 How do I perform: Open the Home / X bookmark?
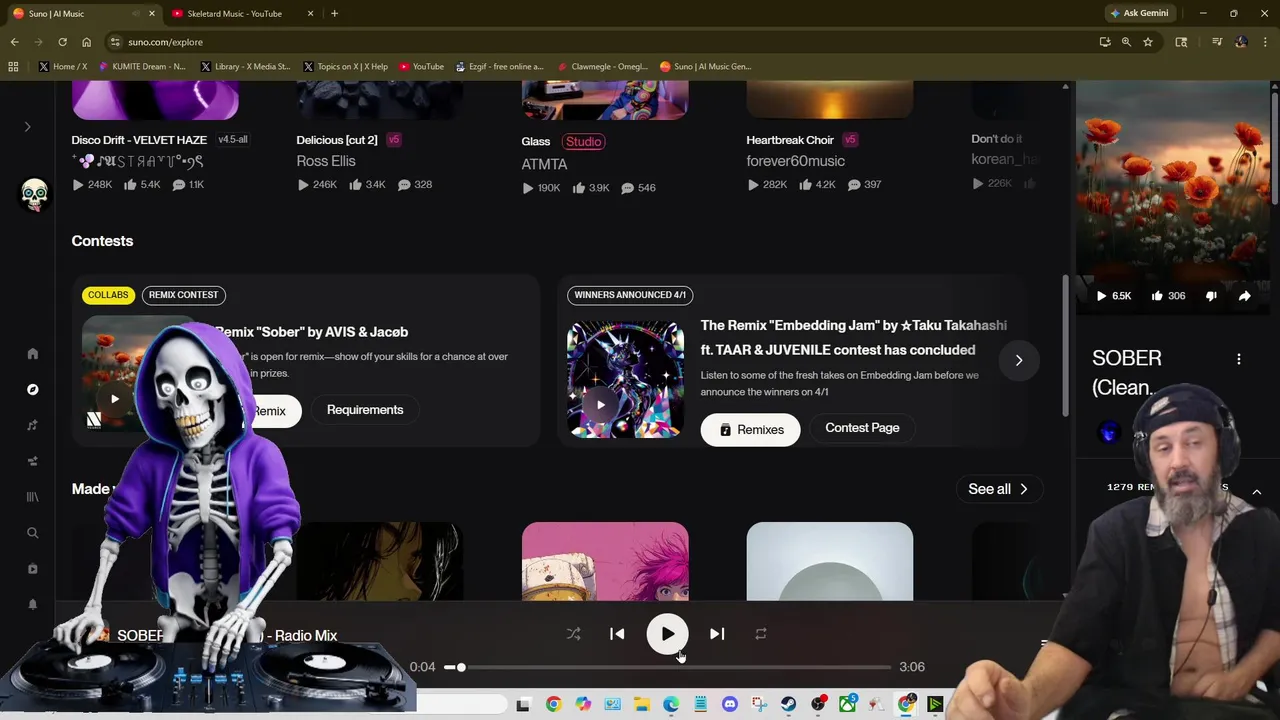[x=63, y=67]
